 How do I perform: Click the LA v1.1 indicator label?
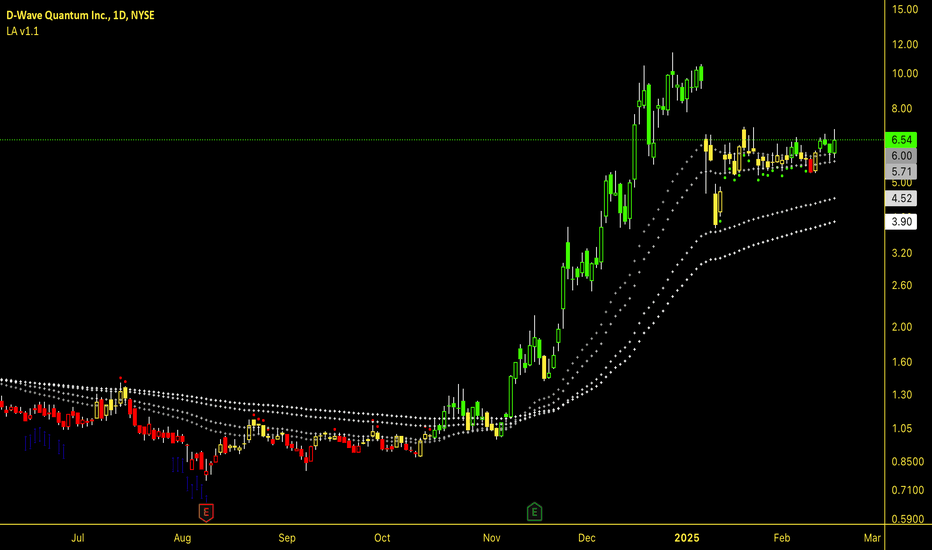(23, 31)
